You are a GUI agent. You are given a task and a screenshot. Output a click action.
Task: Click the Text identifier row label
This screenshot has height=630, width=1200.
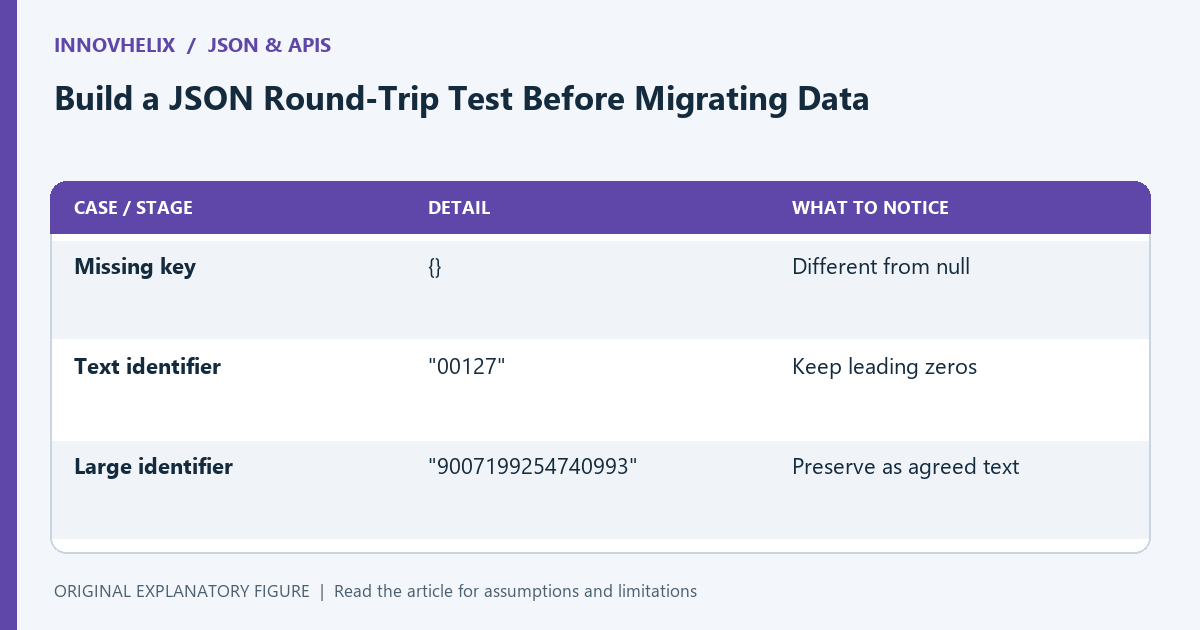[x=147, y=367]
